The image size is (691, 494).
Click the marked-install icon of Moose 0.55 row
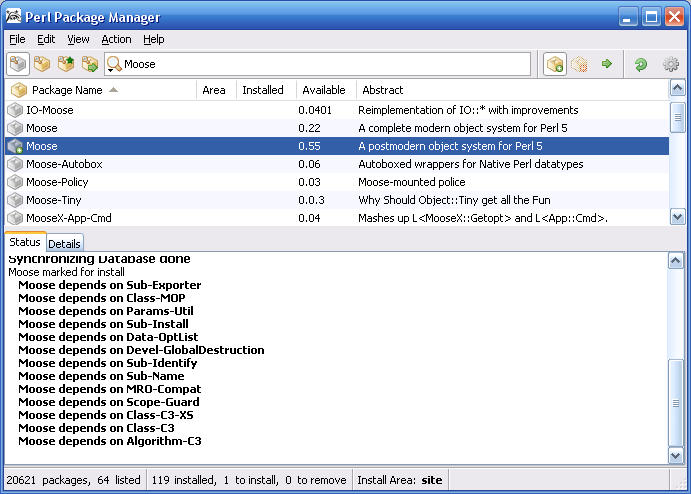[15, 146]
